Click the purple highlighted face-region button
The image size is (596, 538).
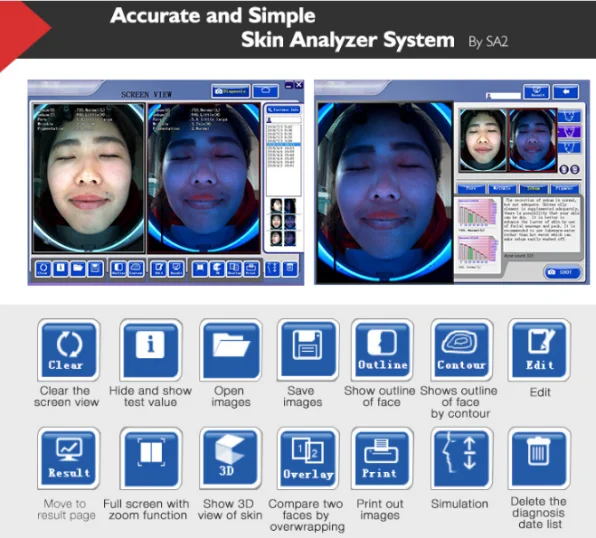pos(569,132)
